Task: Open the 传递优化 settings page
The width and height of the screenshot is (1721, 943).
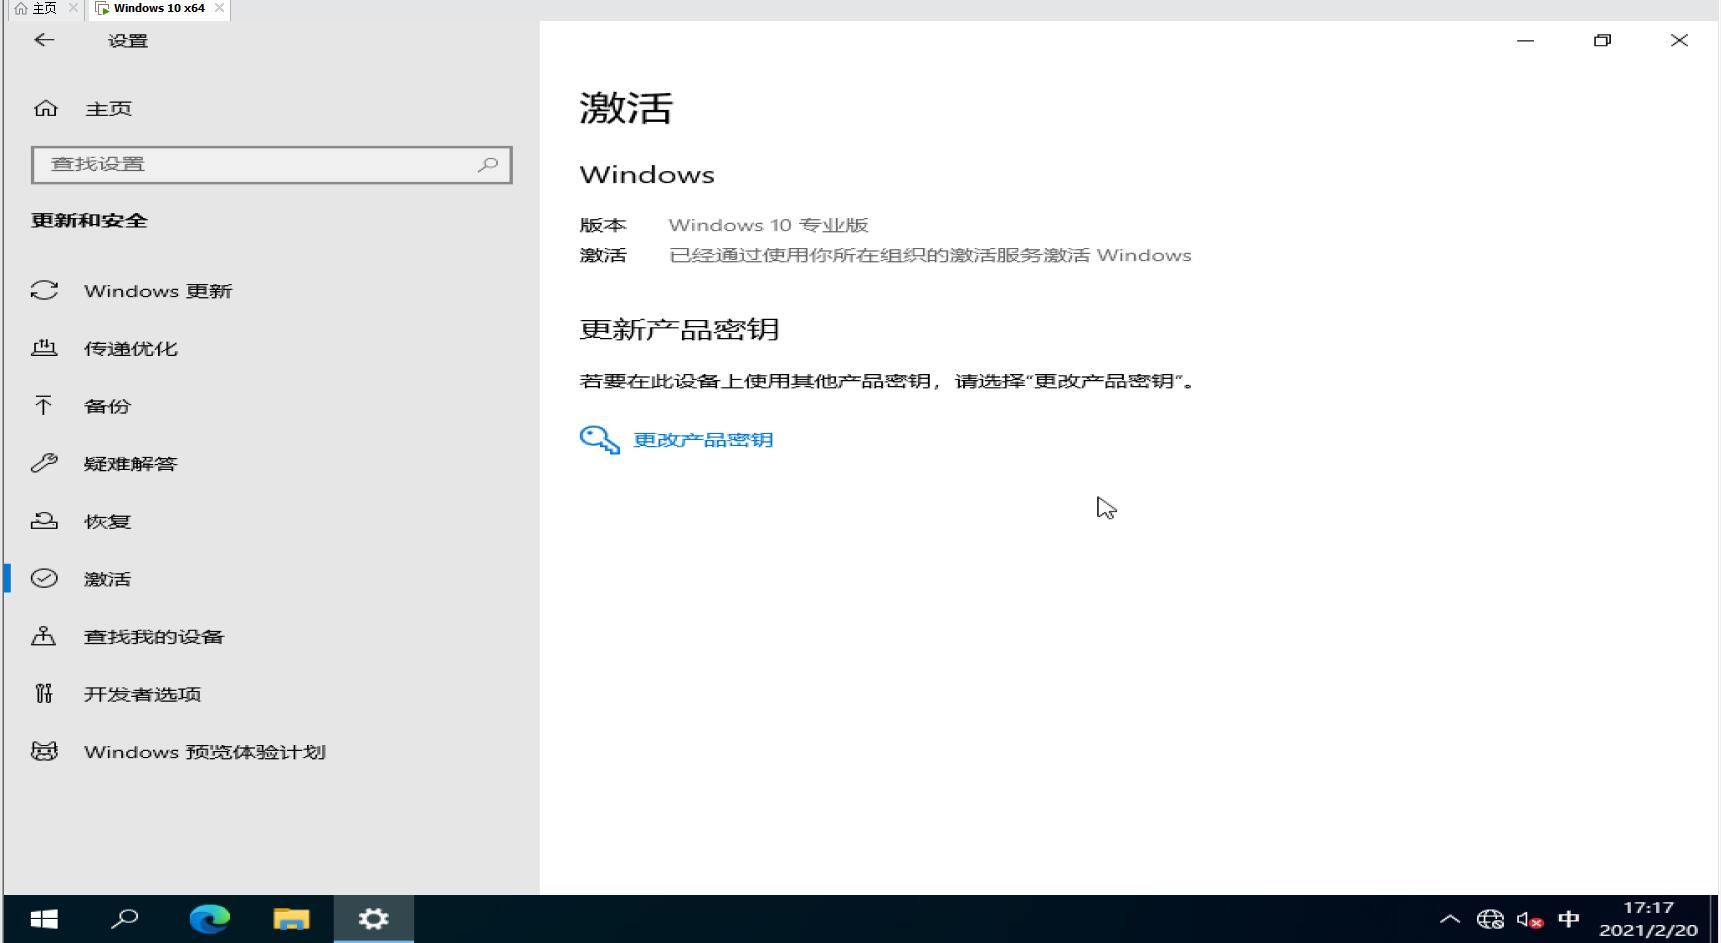Action: 131,349
